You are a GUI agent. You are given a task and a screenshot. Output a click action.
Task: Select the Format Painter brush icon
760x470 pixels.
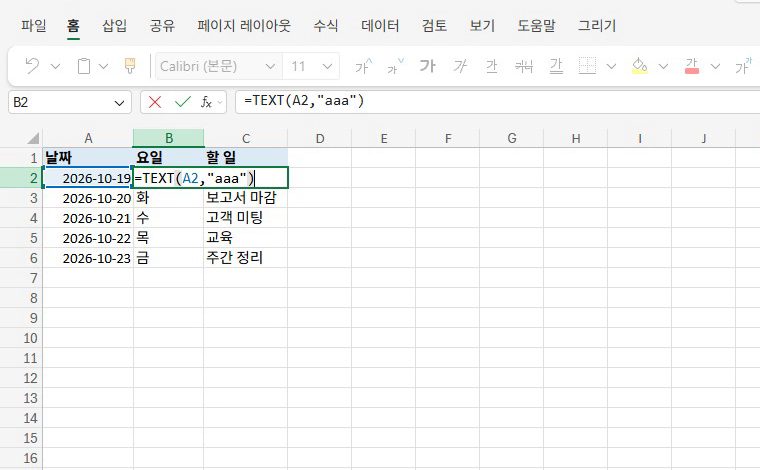click(130, 65)
